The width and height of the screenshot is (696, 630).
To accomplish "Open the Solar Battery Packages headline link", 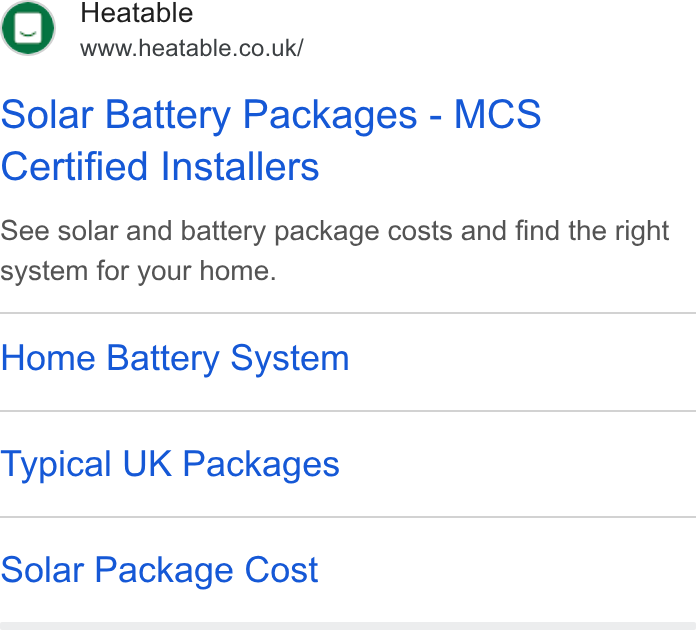I will 271,140.
